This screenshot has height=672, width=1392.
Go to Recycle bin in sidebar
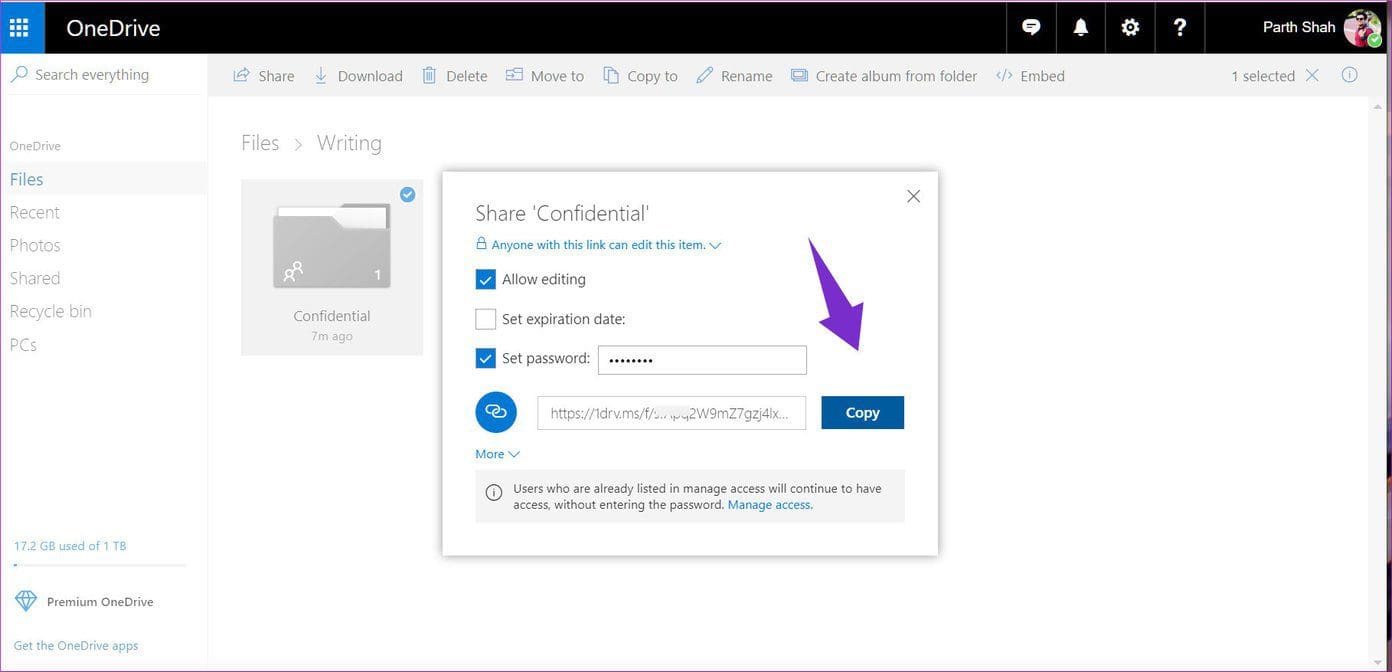[x=51, y=311]
